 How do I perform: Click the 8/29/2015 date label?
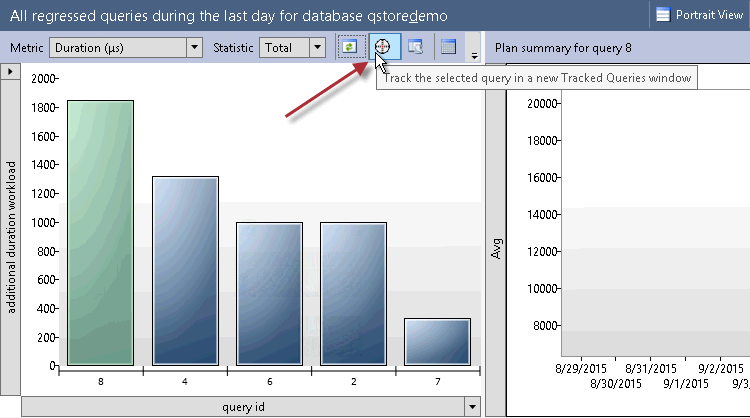[581, 369]
